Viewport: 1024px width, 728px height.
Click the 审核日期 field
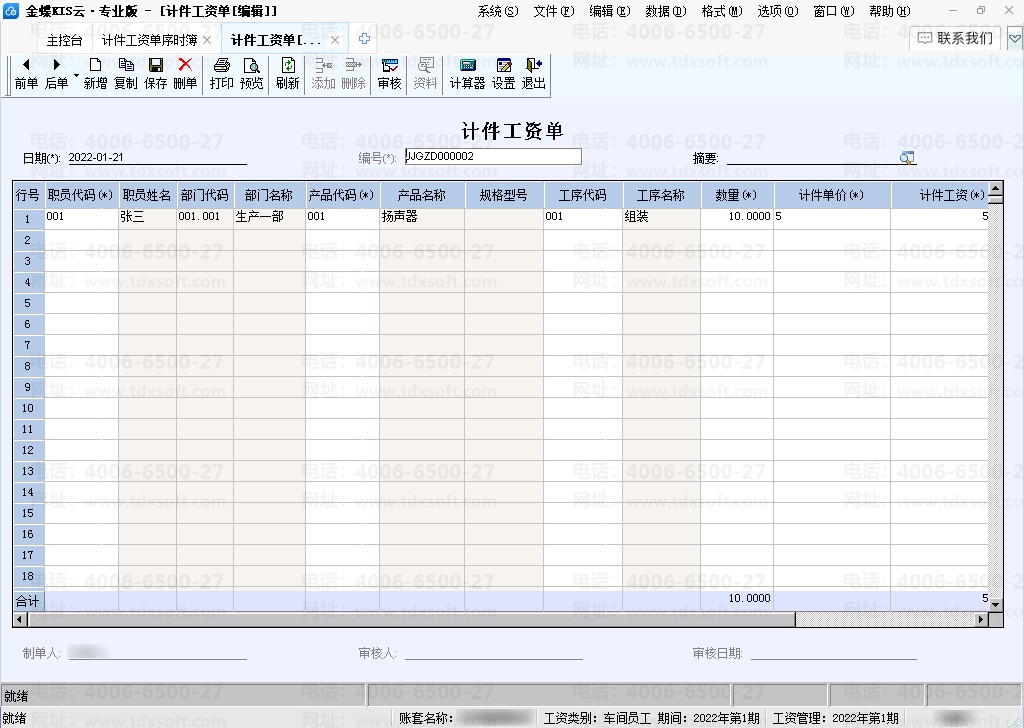click(833, 652)
